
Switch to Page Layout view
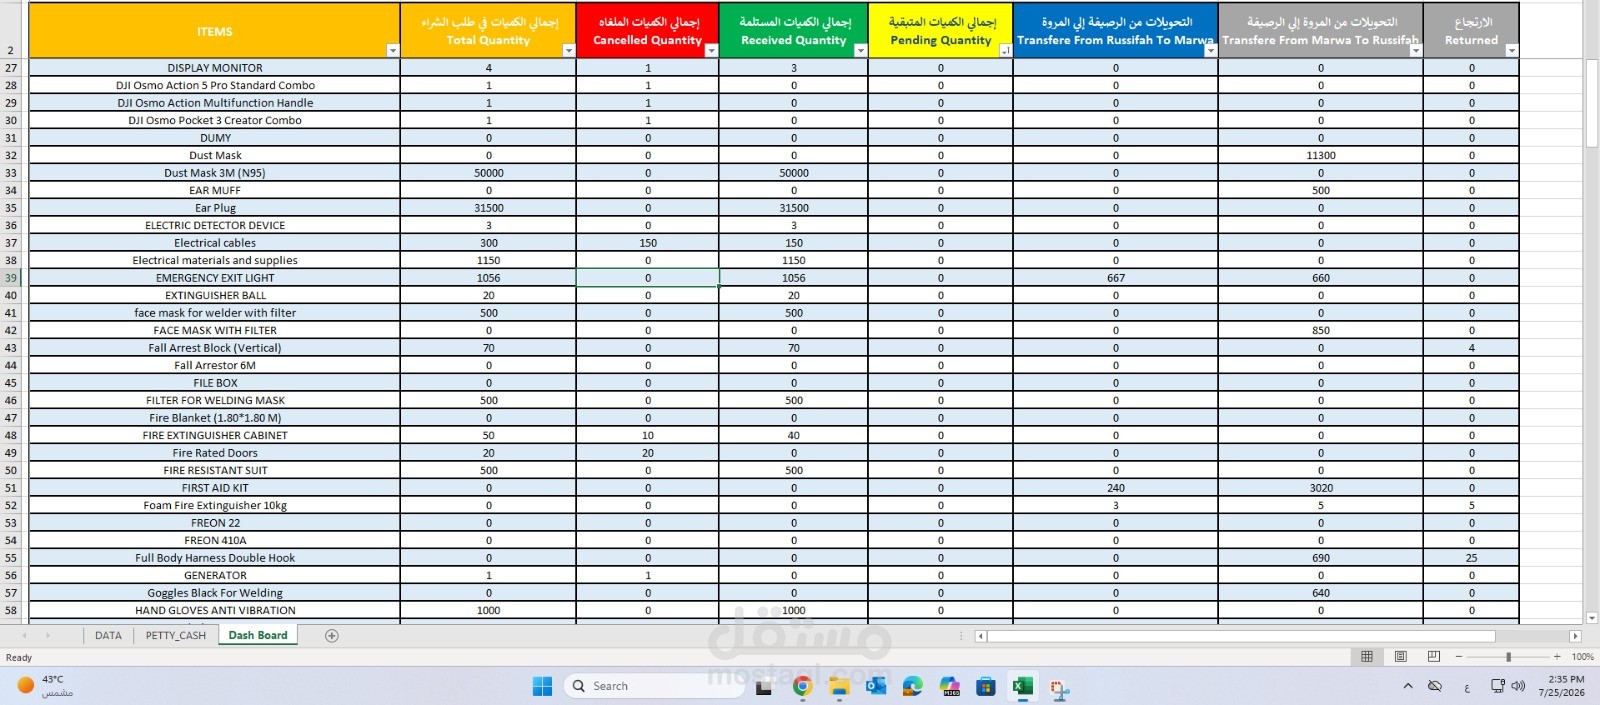[1401, 657]
